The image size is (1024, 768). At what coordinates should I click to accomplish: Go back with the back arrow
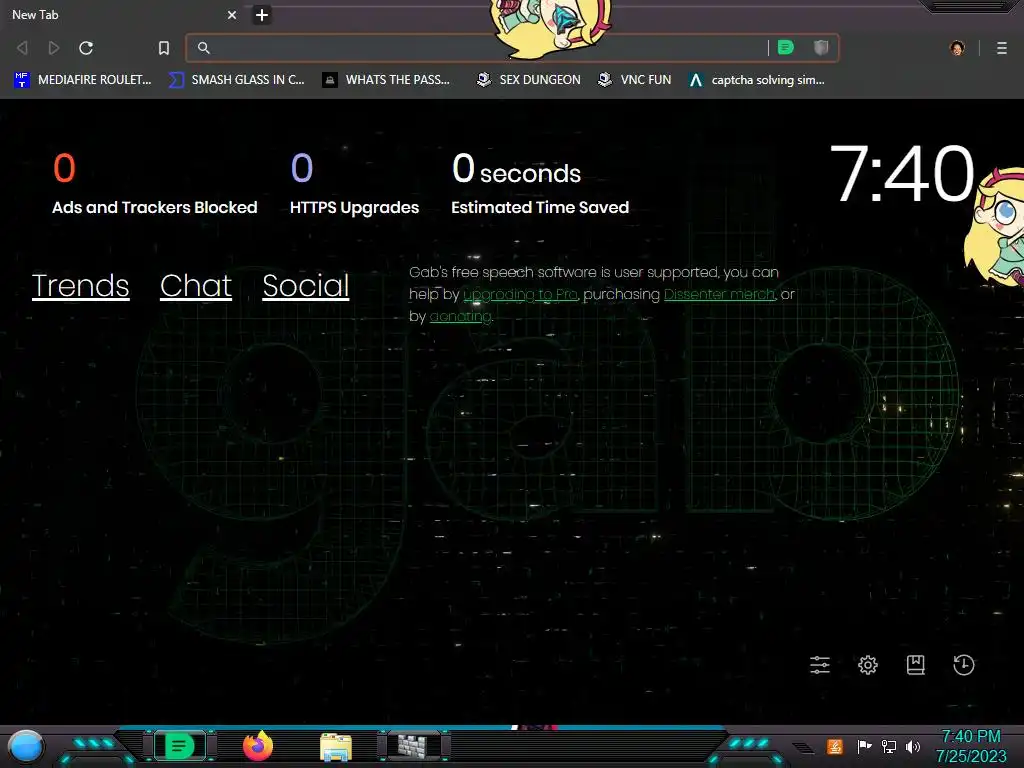click(22, 48)
